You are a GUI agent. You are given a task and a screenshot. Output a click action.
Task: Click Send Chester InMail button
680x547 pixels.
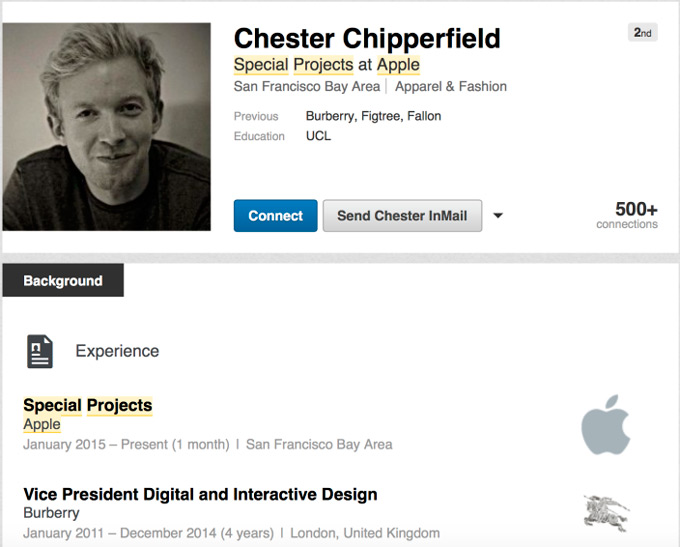pos(402,216)
